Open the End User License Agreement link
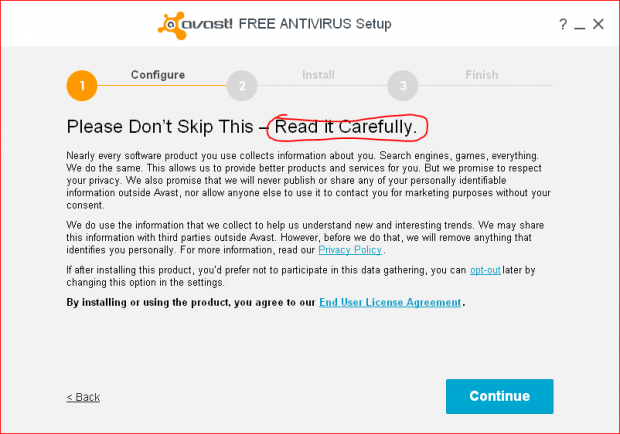This screenshot has height=434, width=620. [390, 302]
